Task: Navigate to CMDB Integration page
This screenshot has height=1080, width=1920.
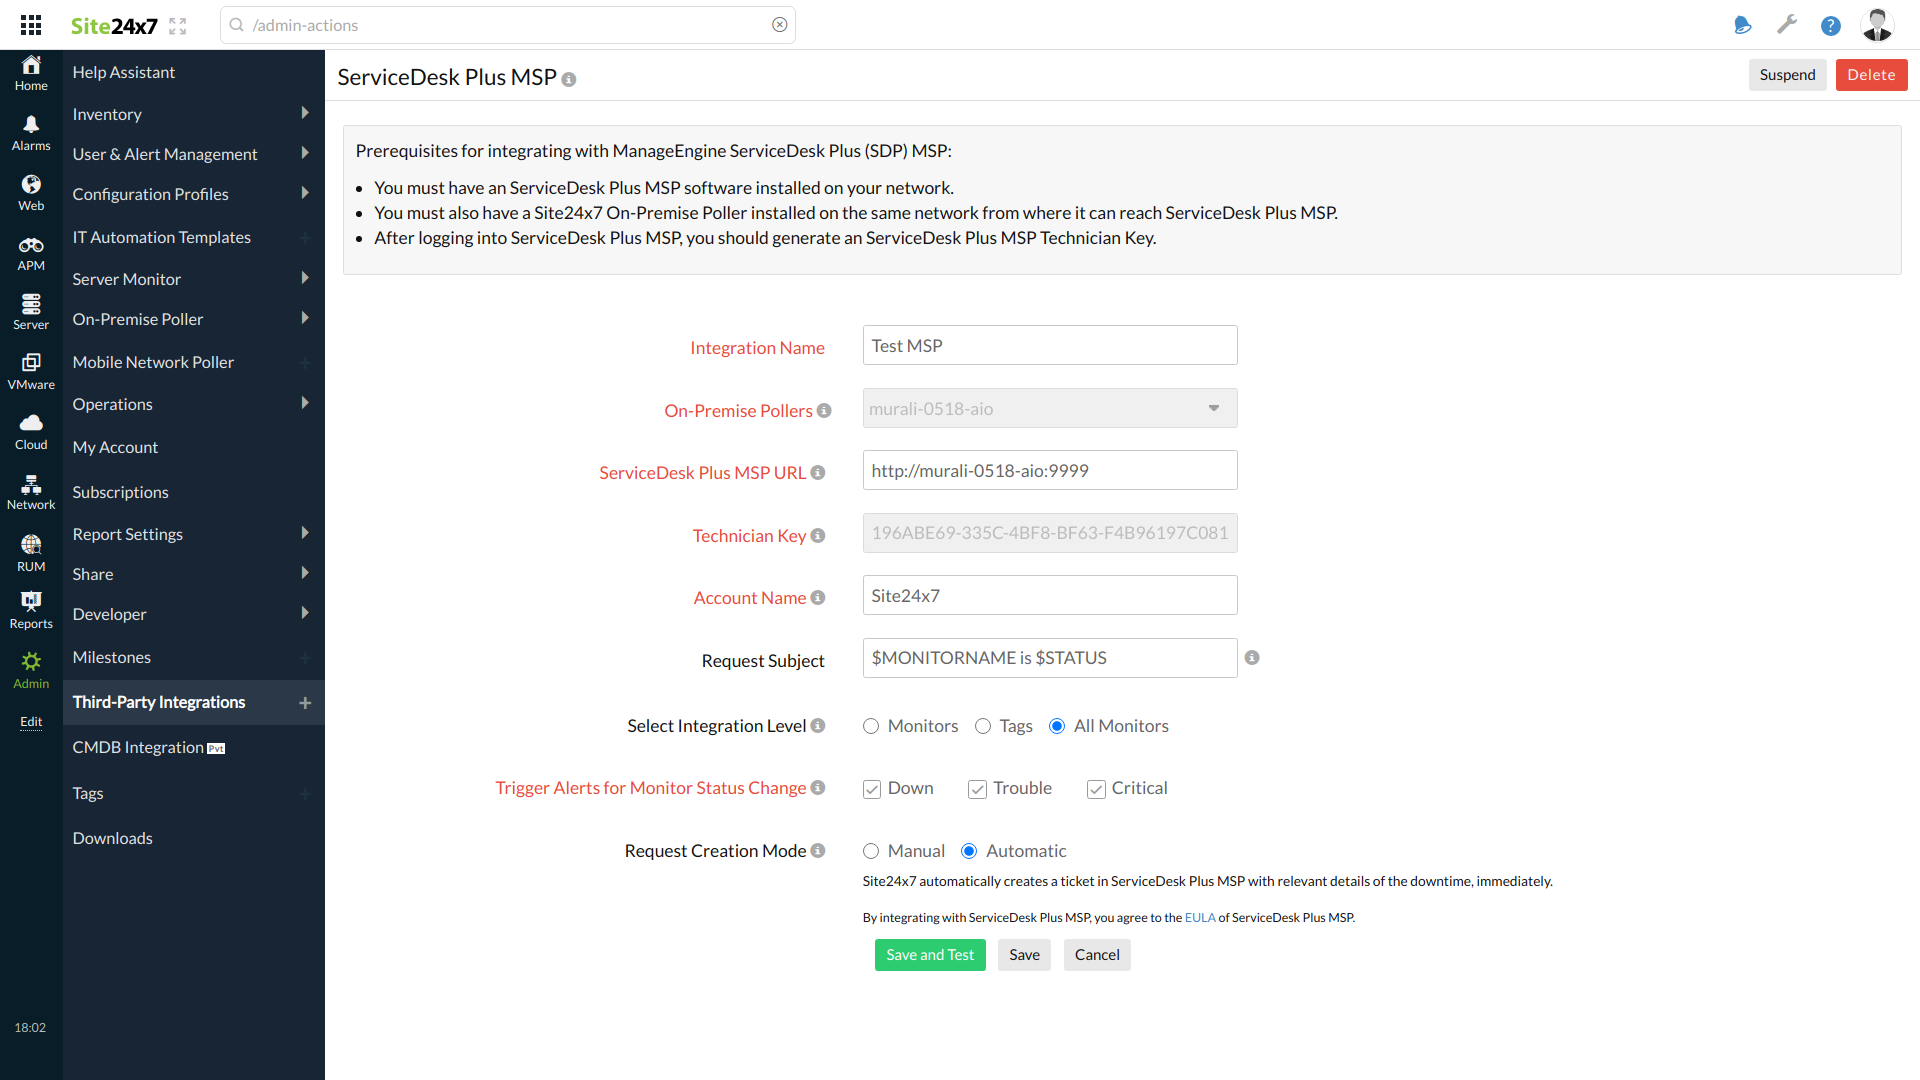Action: click(x=149, y=746)
